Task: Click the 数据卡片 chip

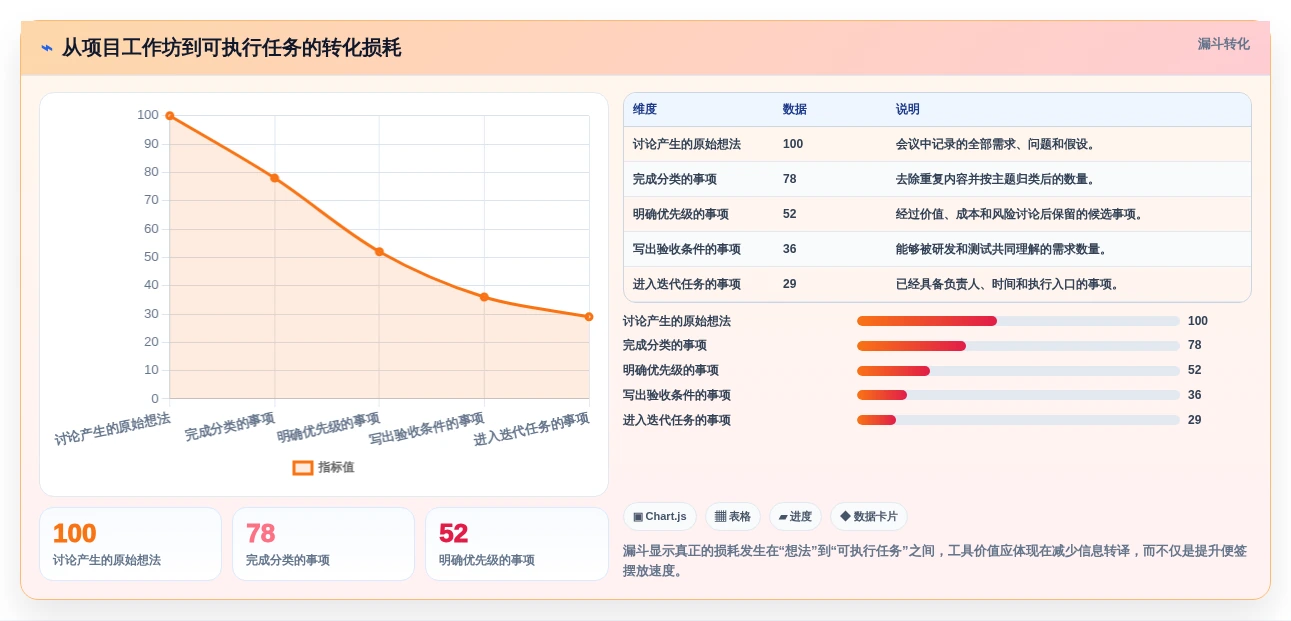Action: (869, 517)
